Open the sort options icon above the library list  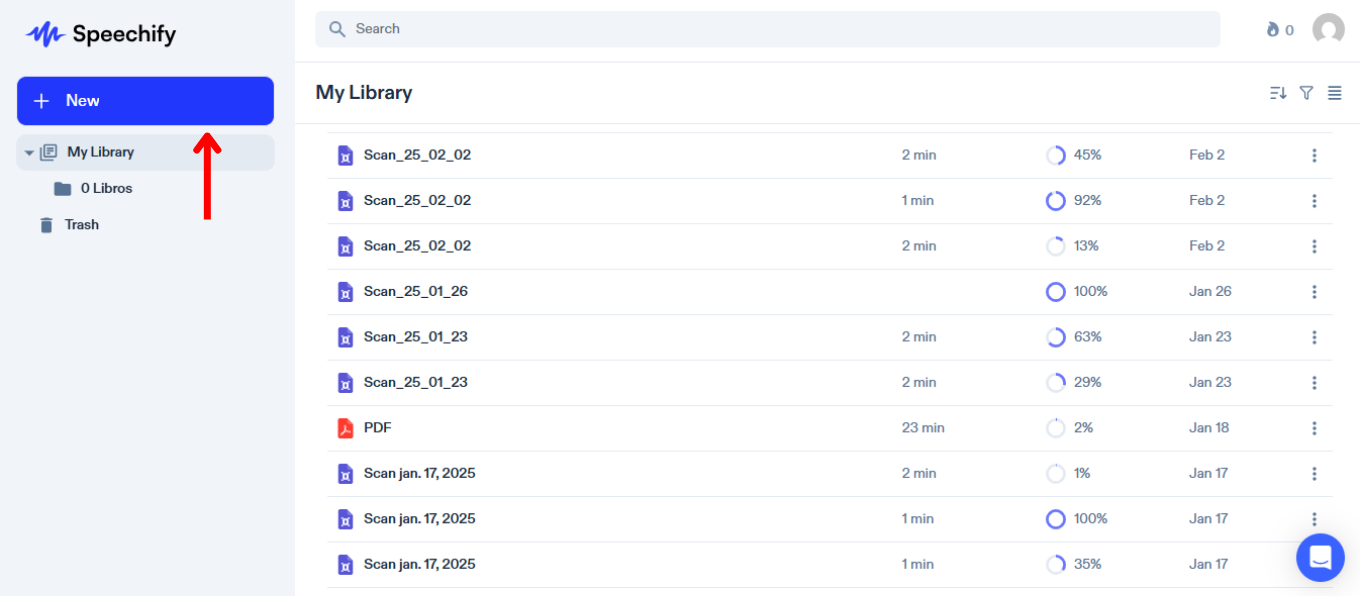coord(1277,92)
